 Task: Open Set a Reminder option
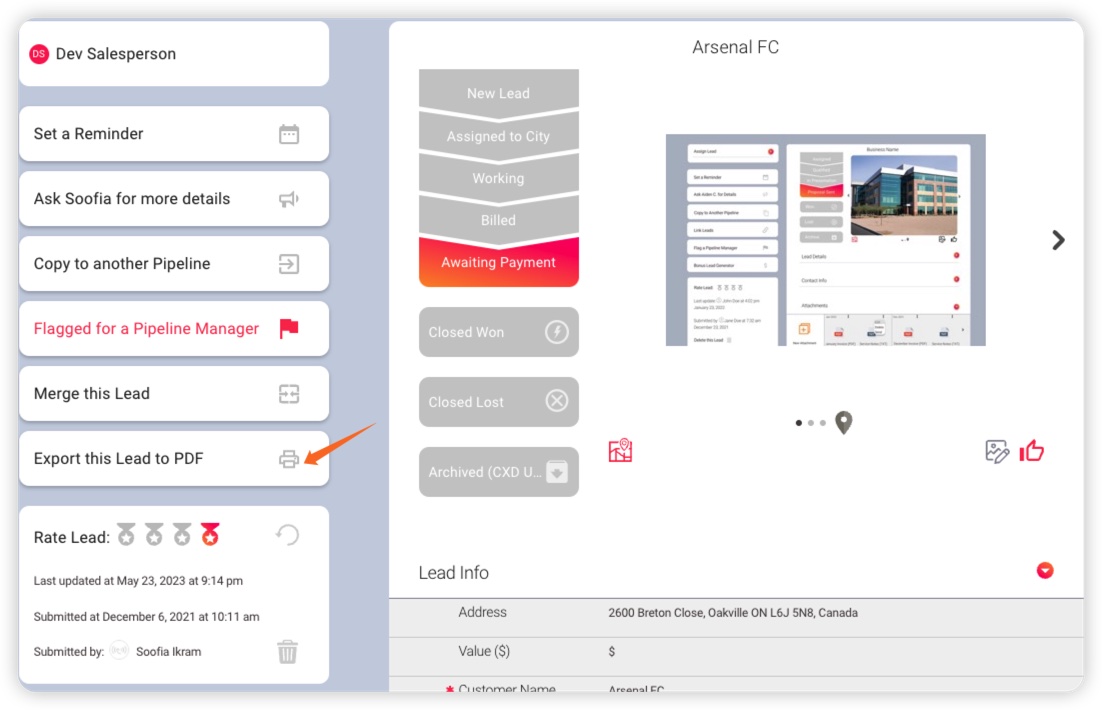point(174,134)
